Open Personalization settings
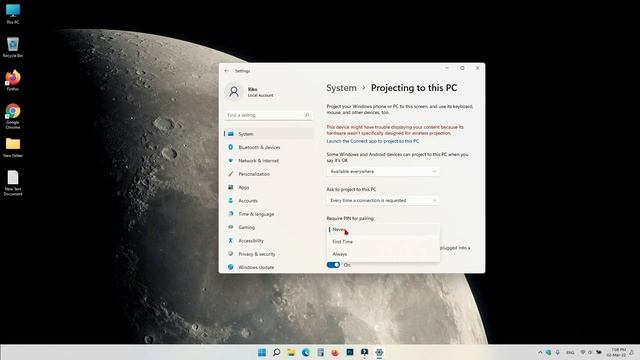The width and height of the screenshot is (640, 360). pos(268,174)
